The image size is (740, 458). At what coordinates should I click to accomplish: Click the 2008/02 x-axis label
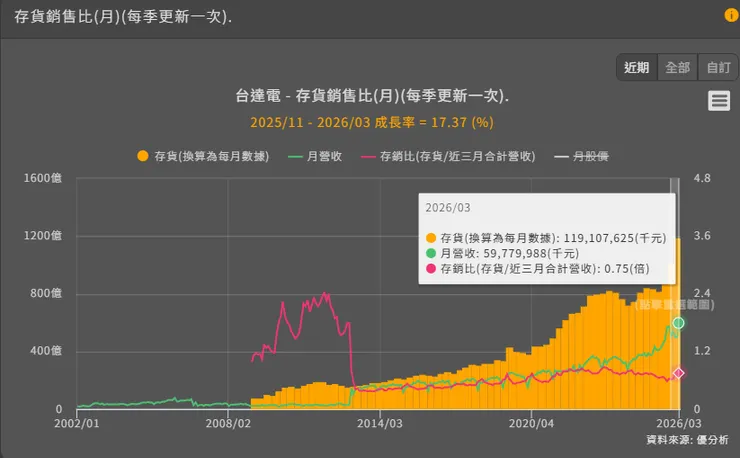[x=228, y=423]
